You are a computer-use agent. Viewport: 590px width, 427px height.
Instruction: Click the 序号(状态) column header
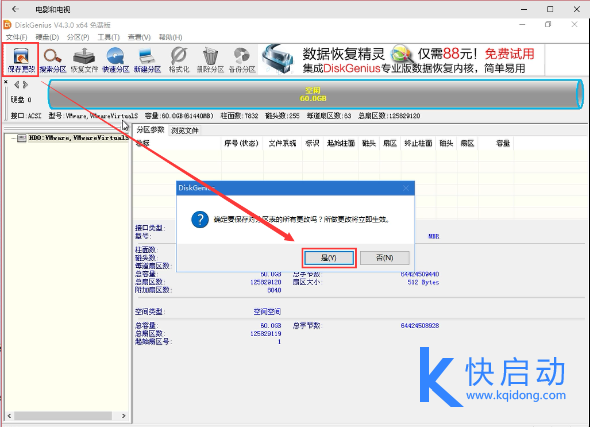241,143
